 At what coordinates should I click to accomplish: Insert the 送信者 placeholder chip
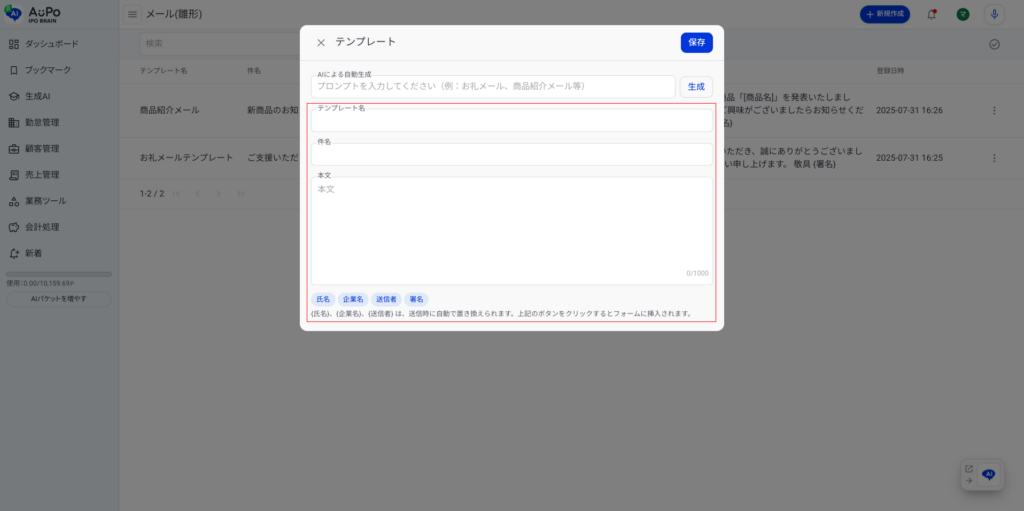tap(385, 299)
